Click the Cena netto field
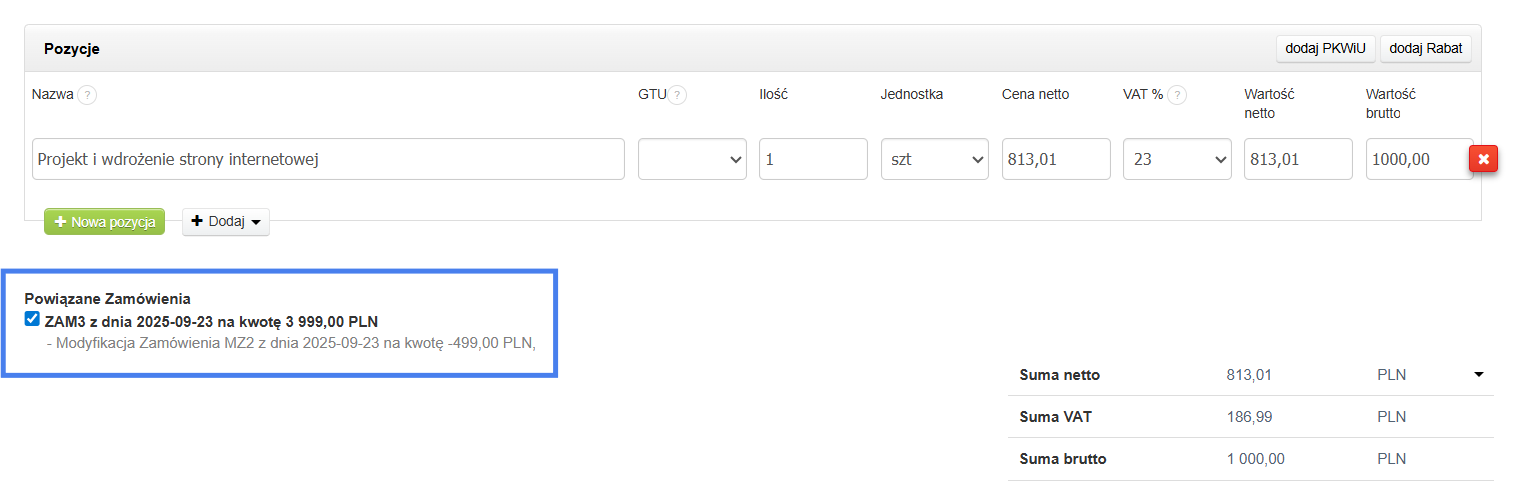 pos(1055,159)
